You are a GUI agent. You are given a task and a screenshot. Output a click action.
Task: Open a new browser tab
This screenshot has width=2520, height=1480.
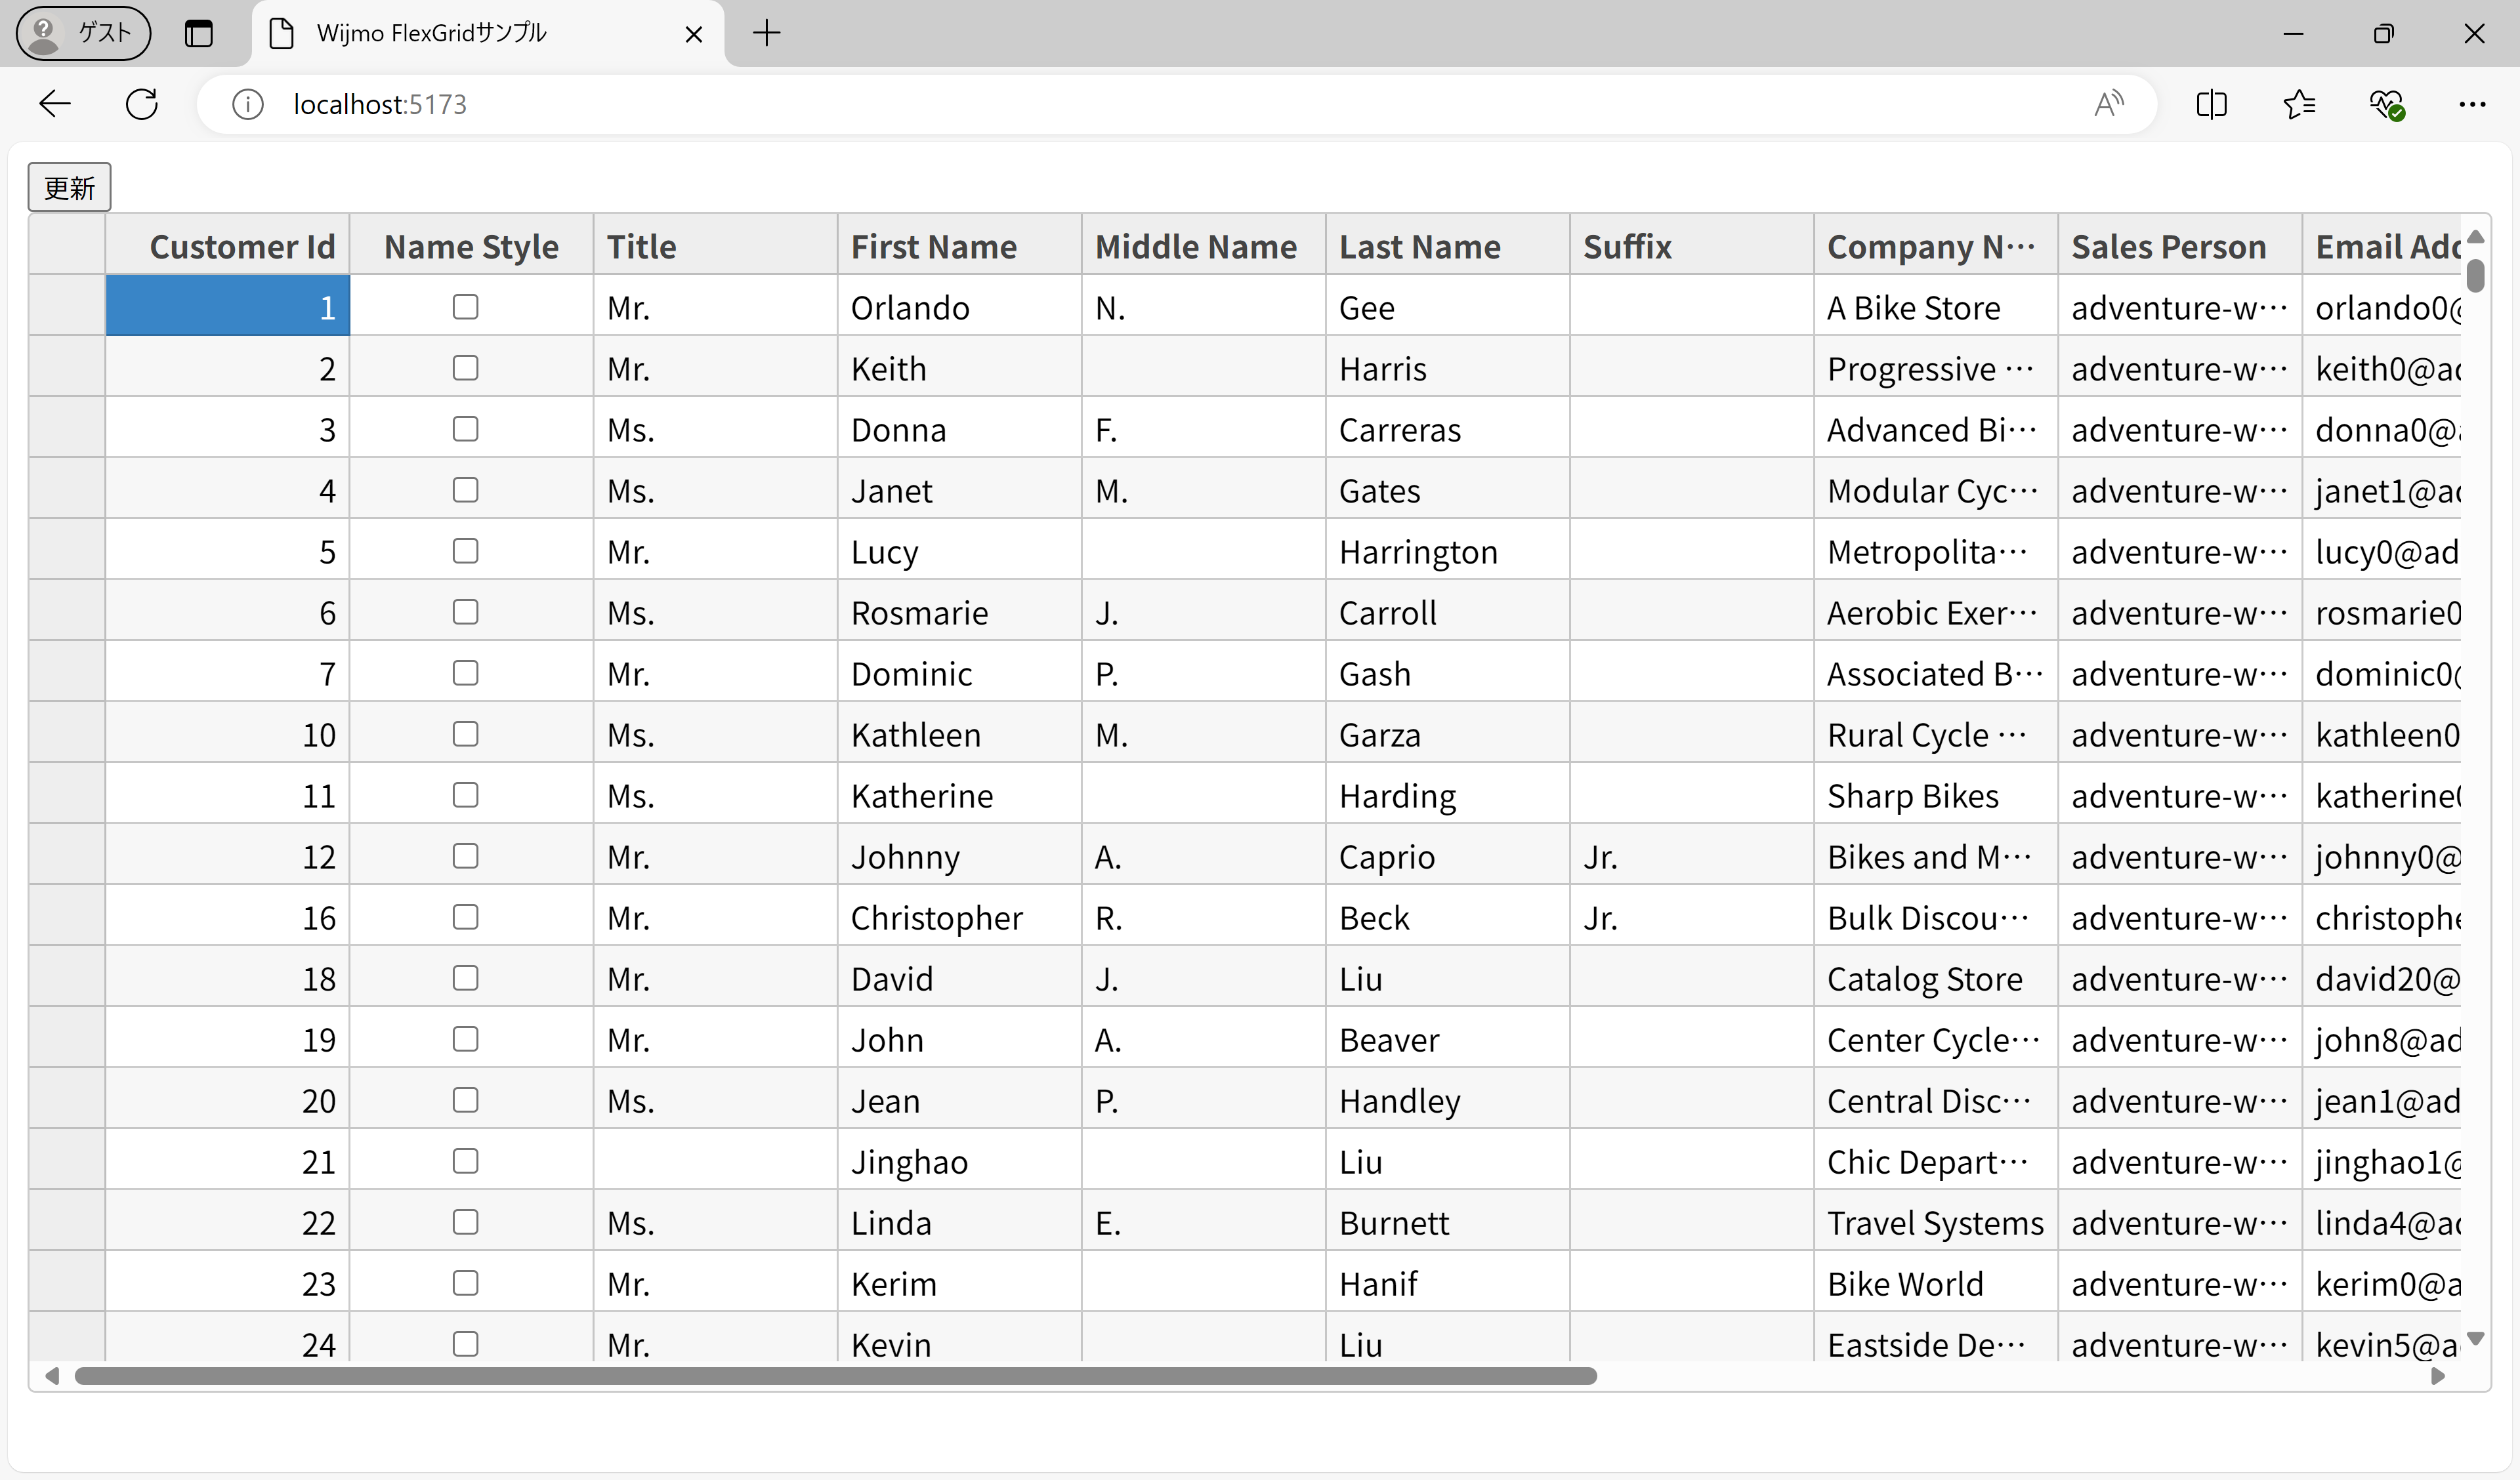tap(767, 33)
